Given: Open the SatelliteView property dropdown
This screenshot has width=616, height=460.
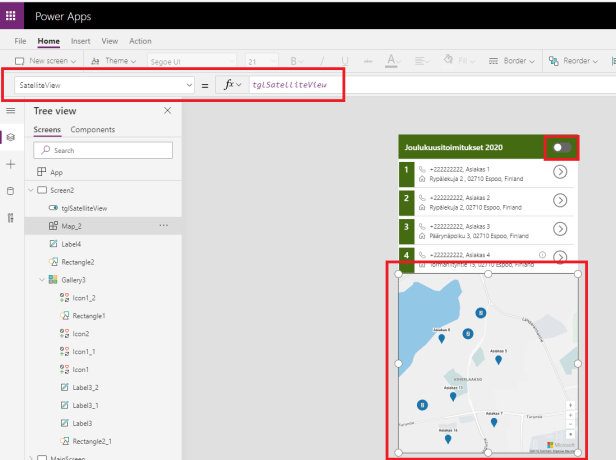Looking at the screenshot, I should [187, 86].
